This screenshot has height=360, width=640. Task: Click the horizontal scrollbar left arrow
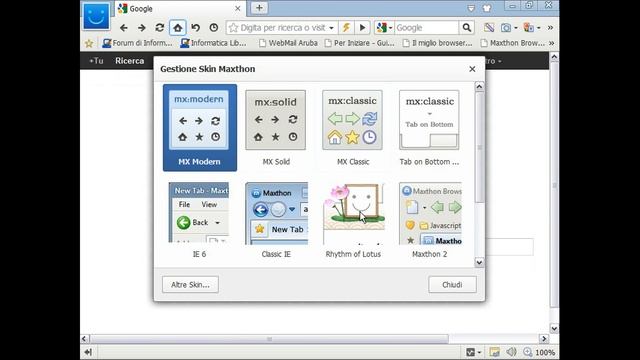click(x=84, y=338)
